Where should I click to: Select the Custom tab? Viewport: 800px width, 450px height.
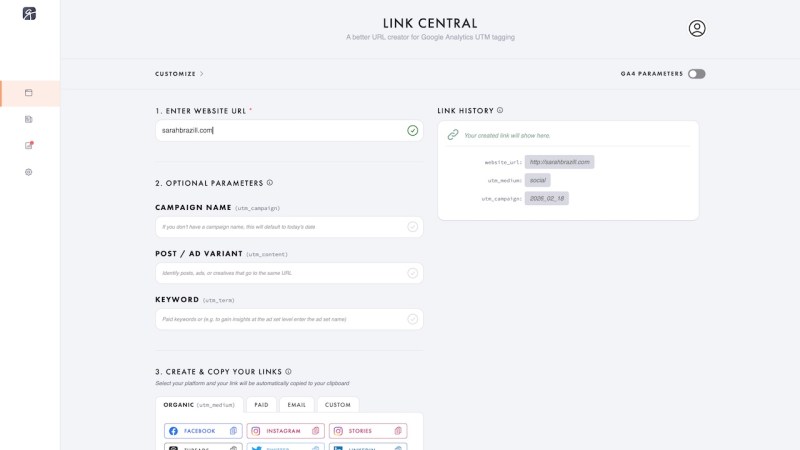point(338,405)
